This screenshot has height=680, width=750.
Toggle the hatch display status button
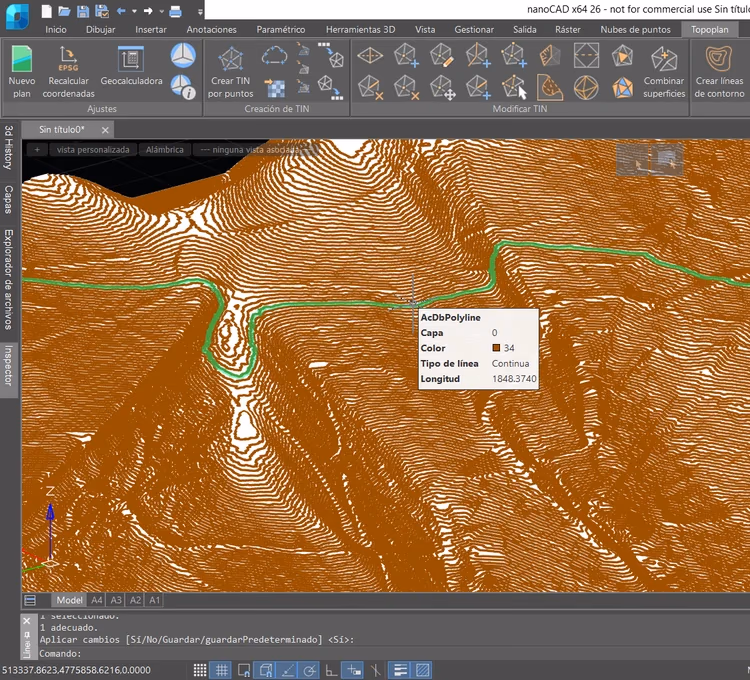(422, 670)
